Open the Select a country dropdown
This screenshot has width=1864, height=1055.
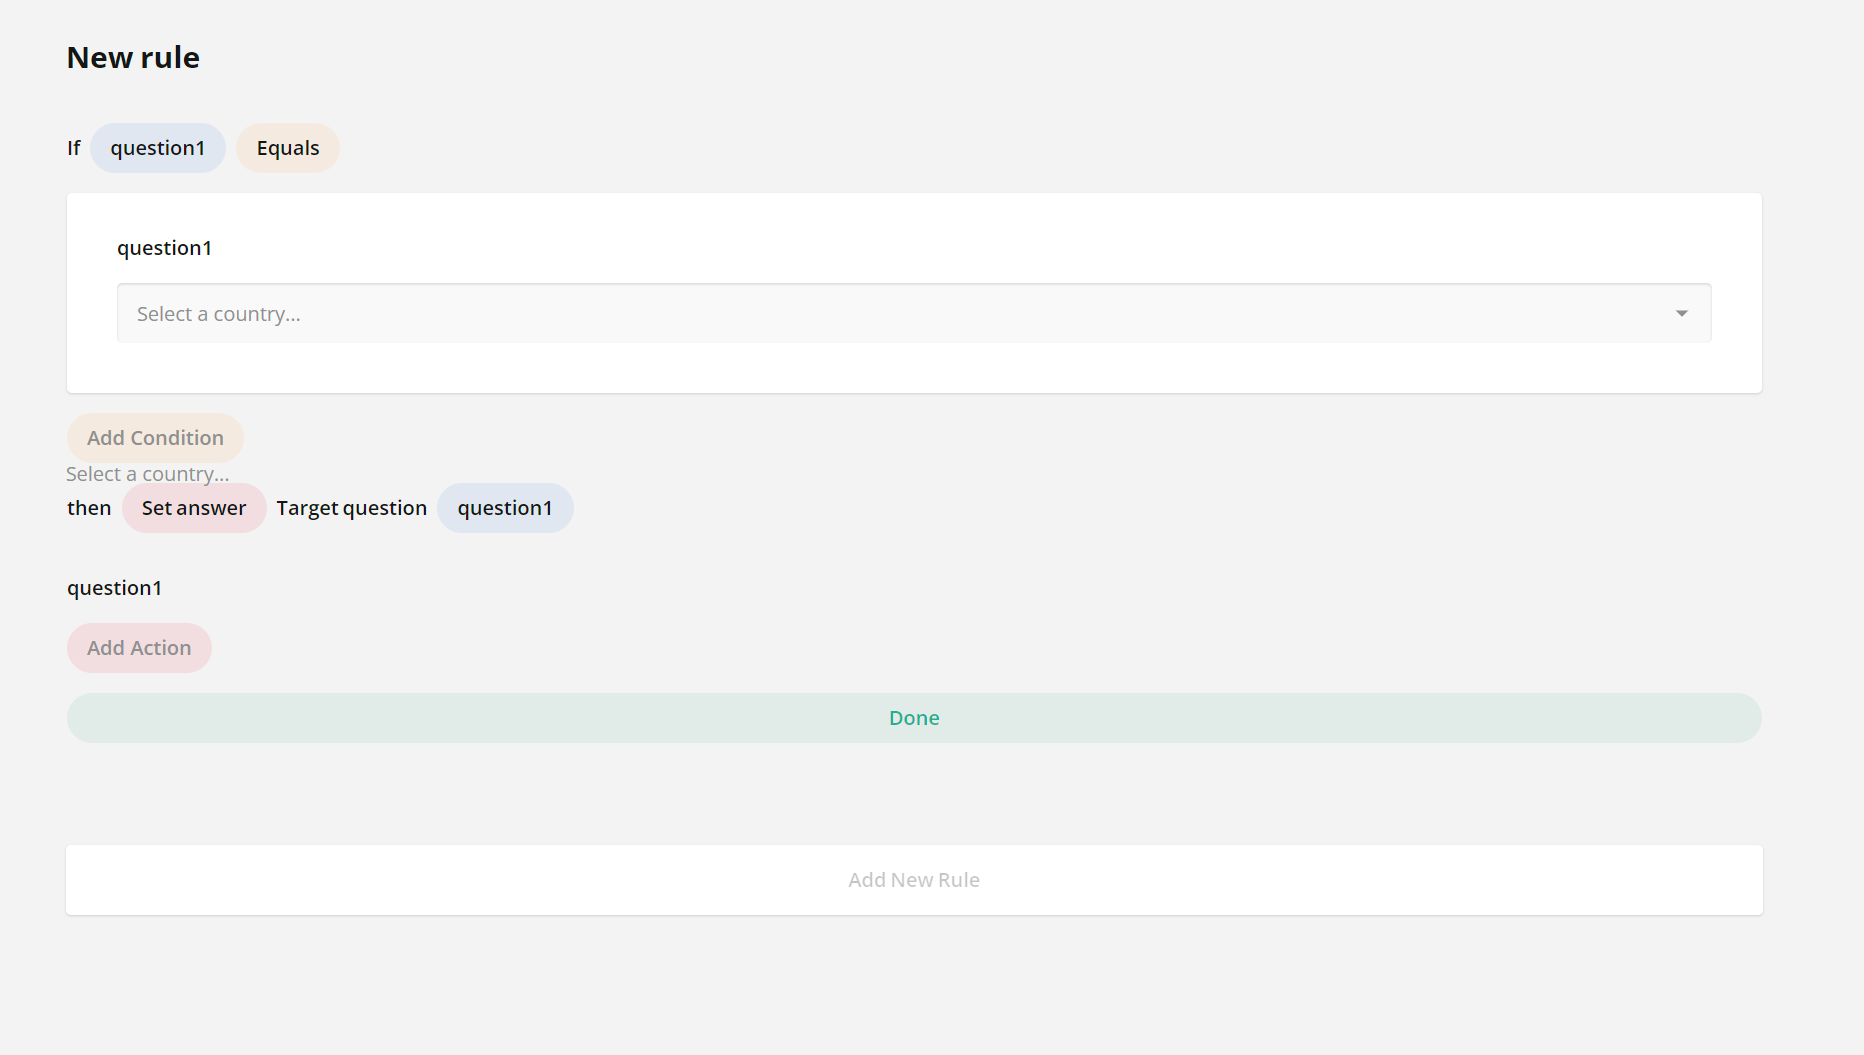[900, 313]
